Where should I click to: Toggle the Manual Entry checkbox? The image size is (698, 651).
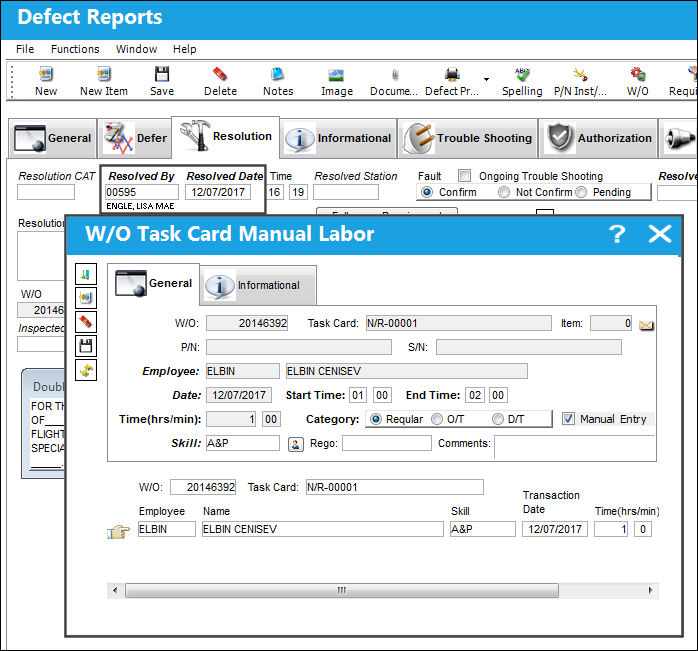[568, 419]
